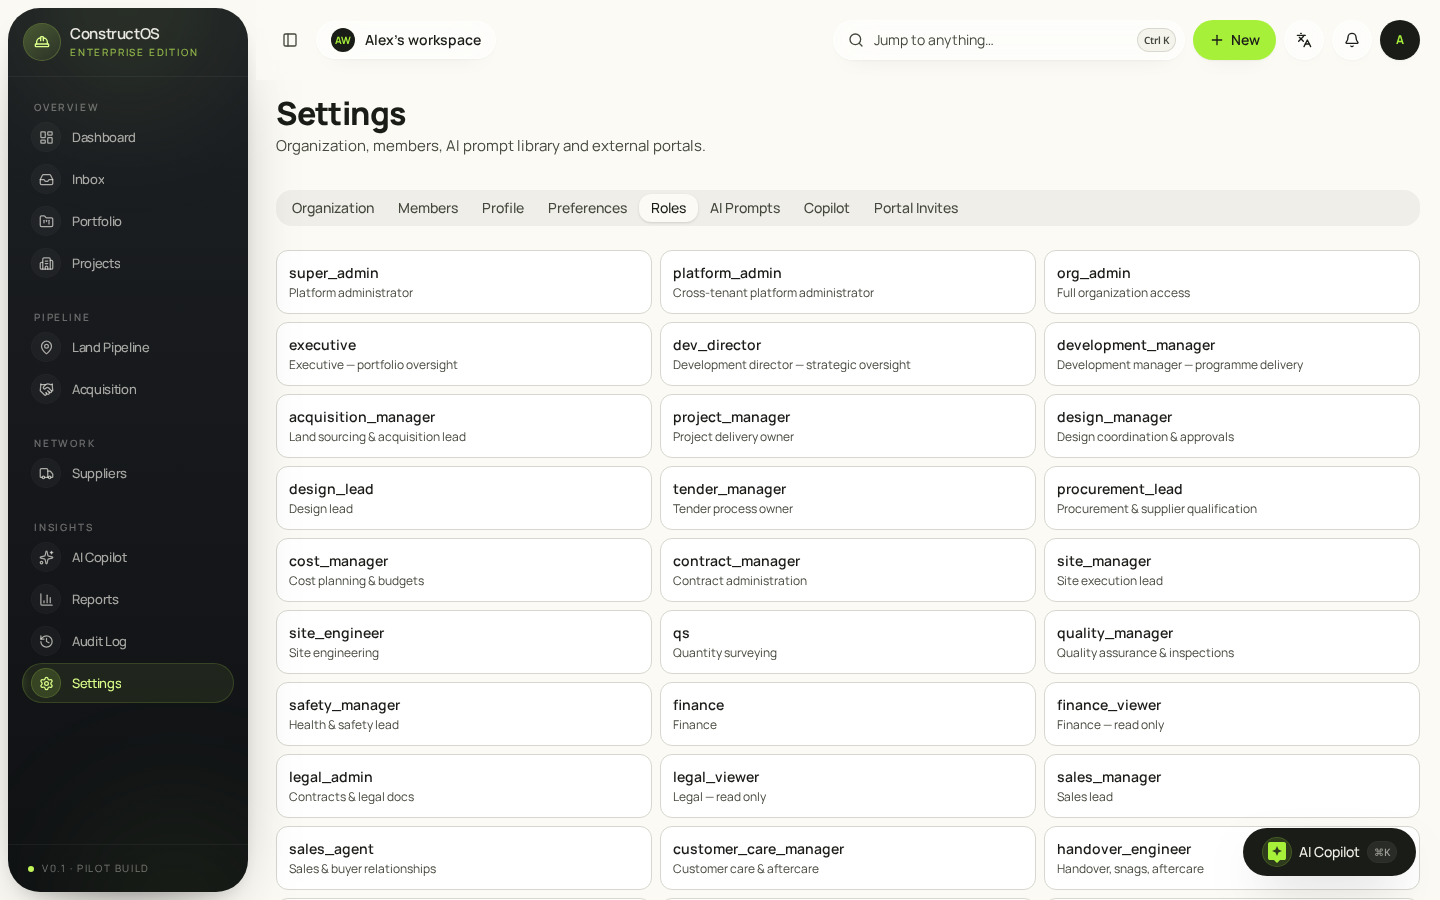Click the AW workspace avatar badge
Screen dimensions: 1440x900
click(343, 40)
